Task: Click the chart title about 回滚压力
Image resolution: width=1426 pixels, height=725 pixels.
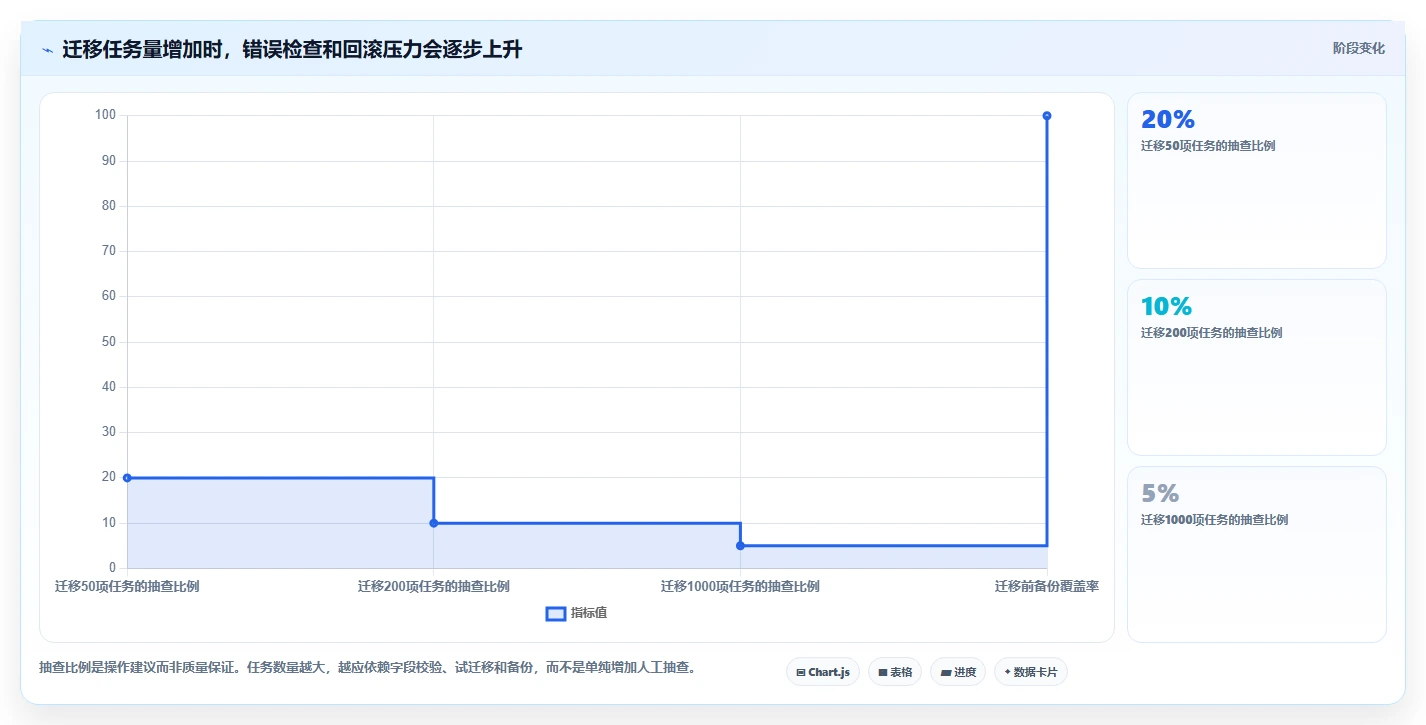Action: pyautogui.click(x=292, y=49)
